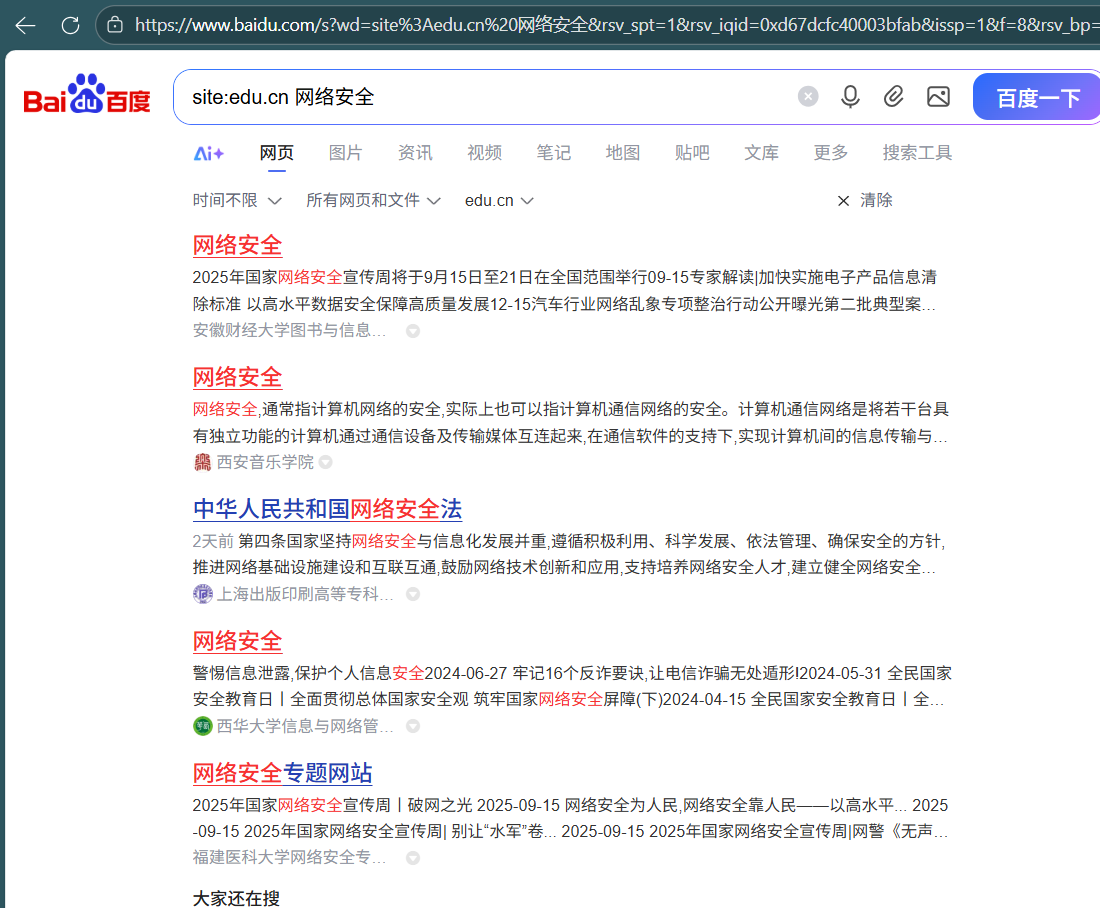Open 网络安全 result from 西华大学
Viewport: 1100px width, 908px height.
coord(238,641)
